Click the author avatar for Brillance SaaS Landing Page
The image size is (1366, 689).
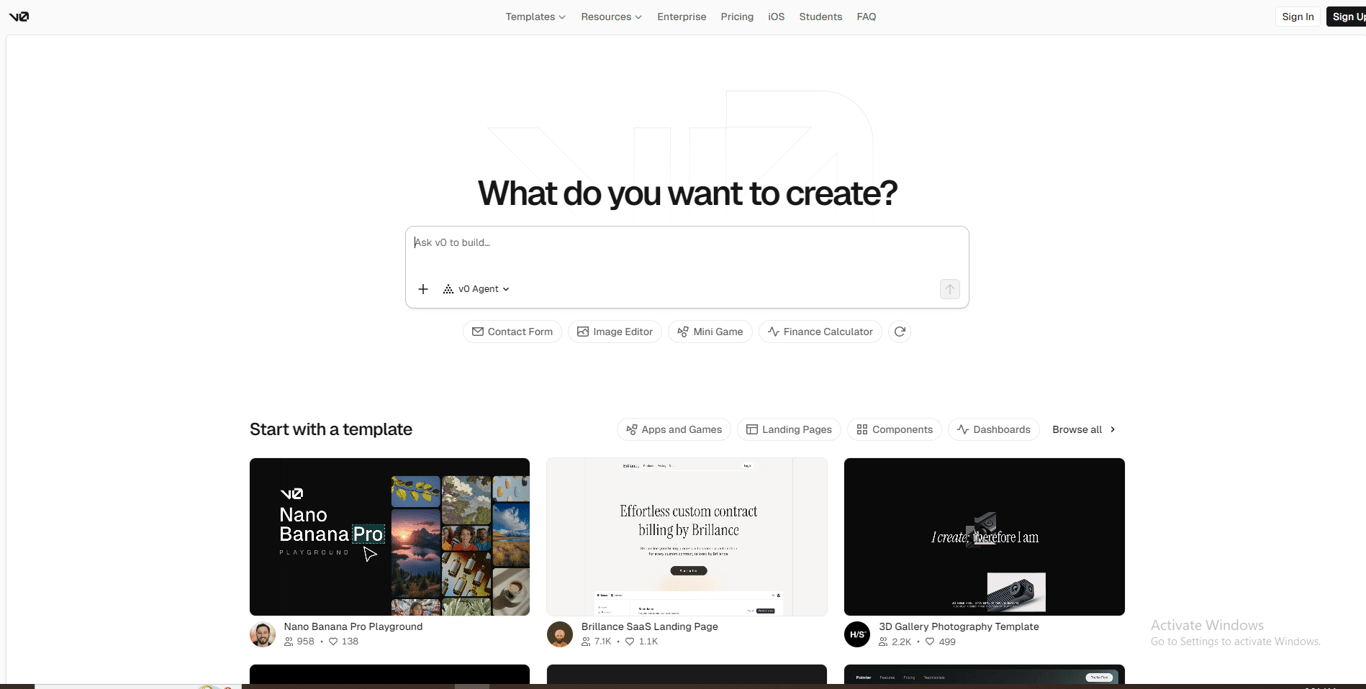[x=560, y=634]
